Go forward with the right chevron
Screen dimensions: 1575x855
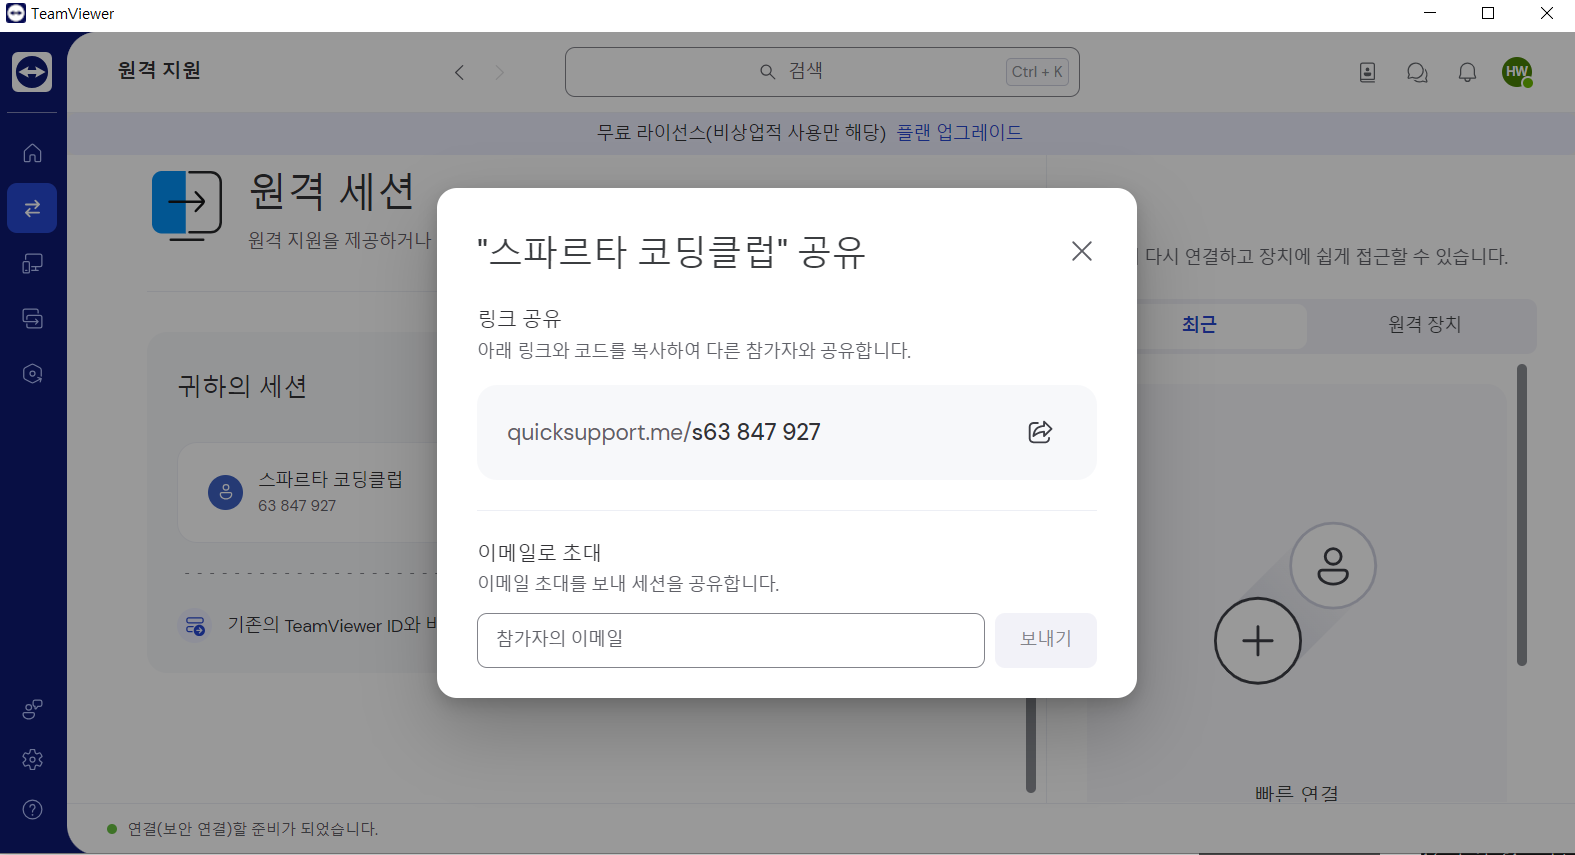click(500, 72)
